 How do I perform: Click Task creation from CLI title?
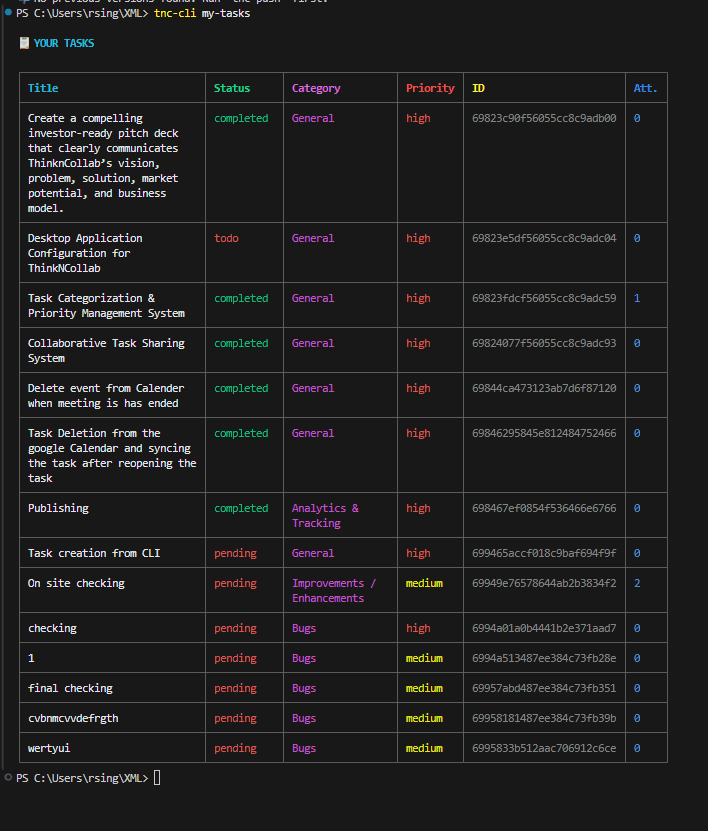[x=94, y=553]
